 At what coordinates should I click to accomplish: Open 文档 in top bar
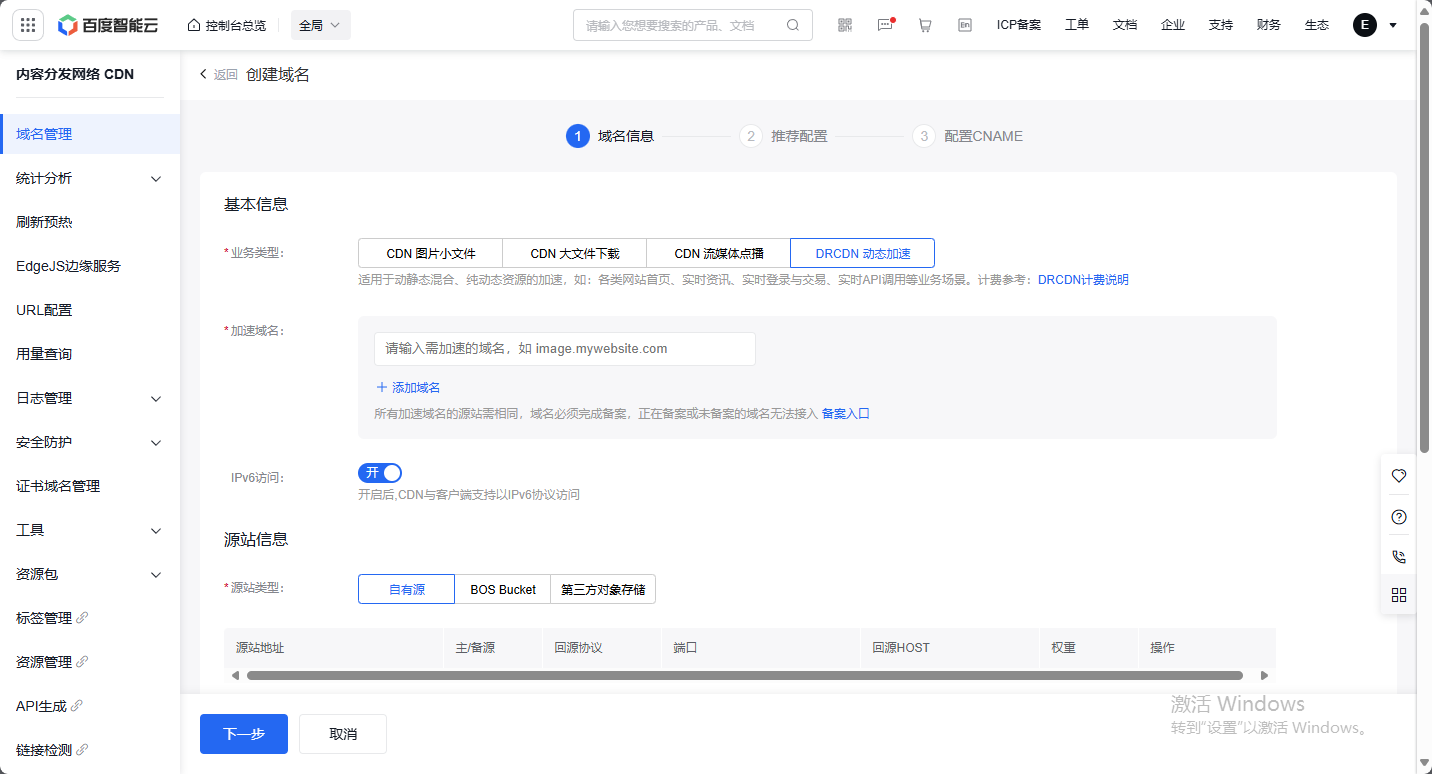coord(1125,25)
